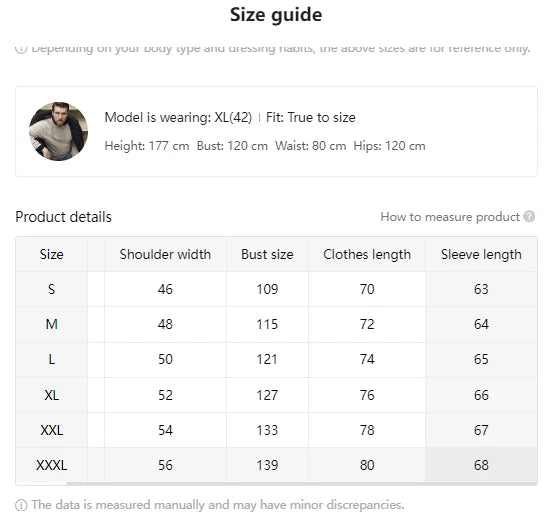This screenshot has height=516, width=551.
Task: Select the Bust size column header
Action: (x=267, y=254)
